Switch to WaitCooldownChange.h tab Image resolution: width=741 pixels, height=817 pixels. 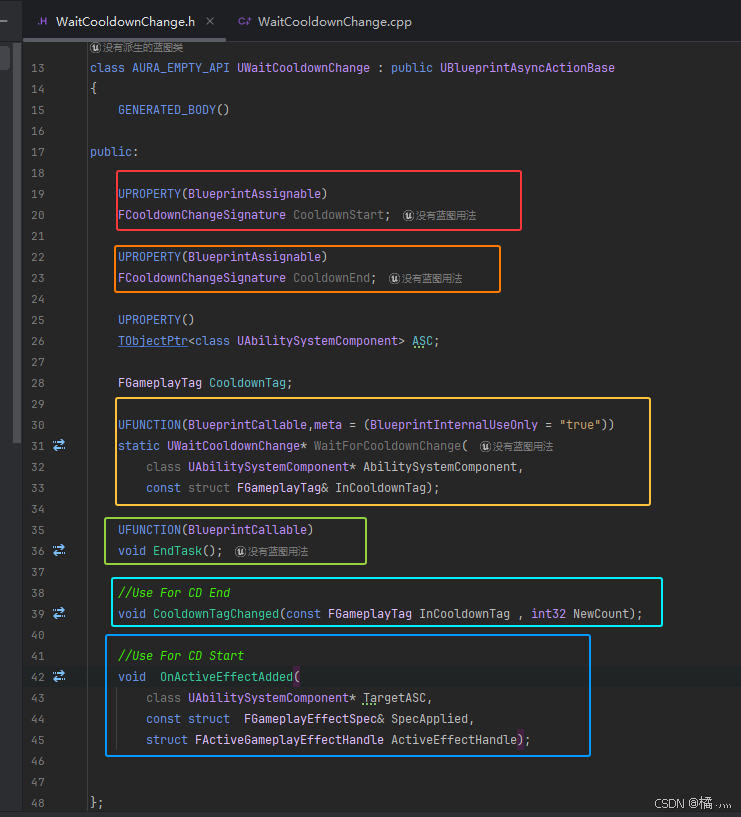coord(125,21)
